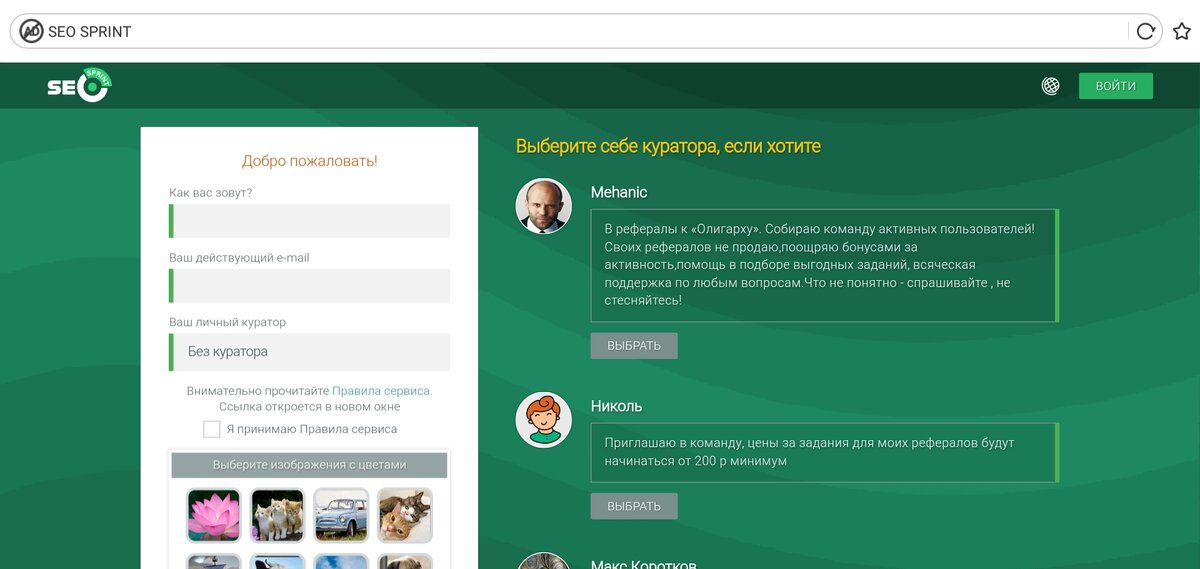Bookmark page with the star icon
The image size is (1200, 569).
coord(1182,31)
